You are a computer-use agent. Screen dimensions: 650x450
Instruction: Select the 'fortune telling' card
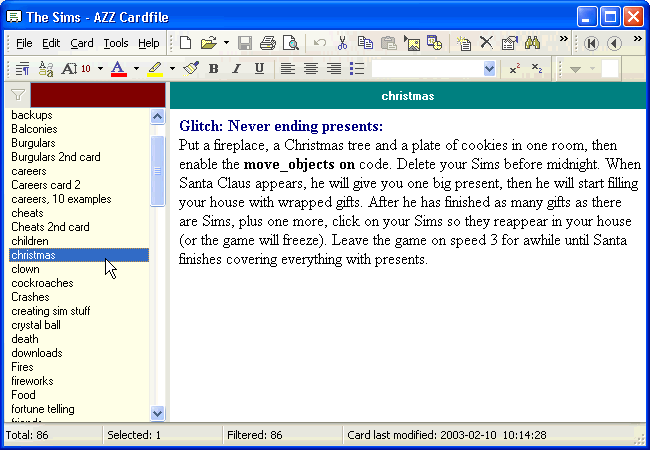point(43,409)
